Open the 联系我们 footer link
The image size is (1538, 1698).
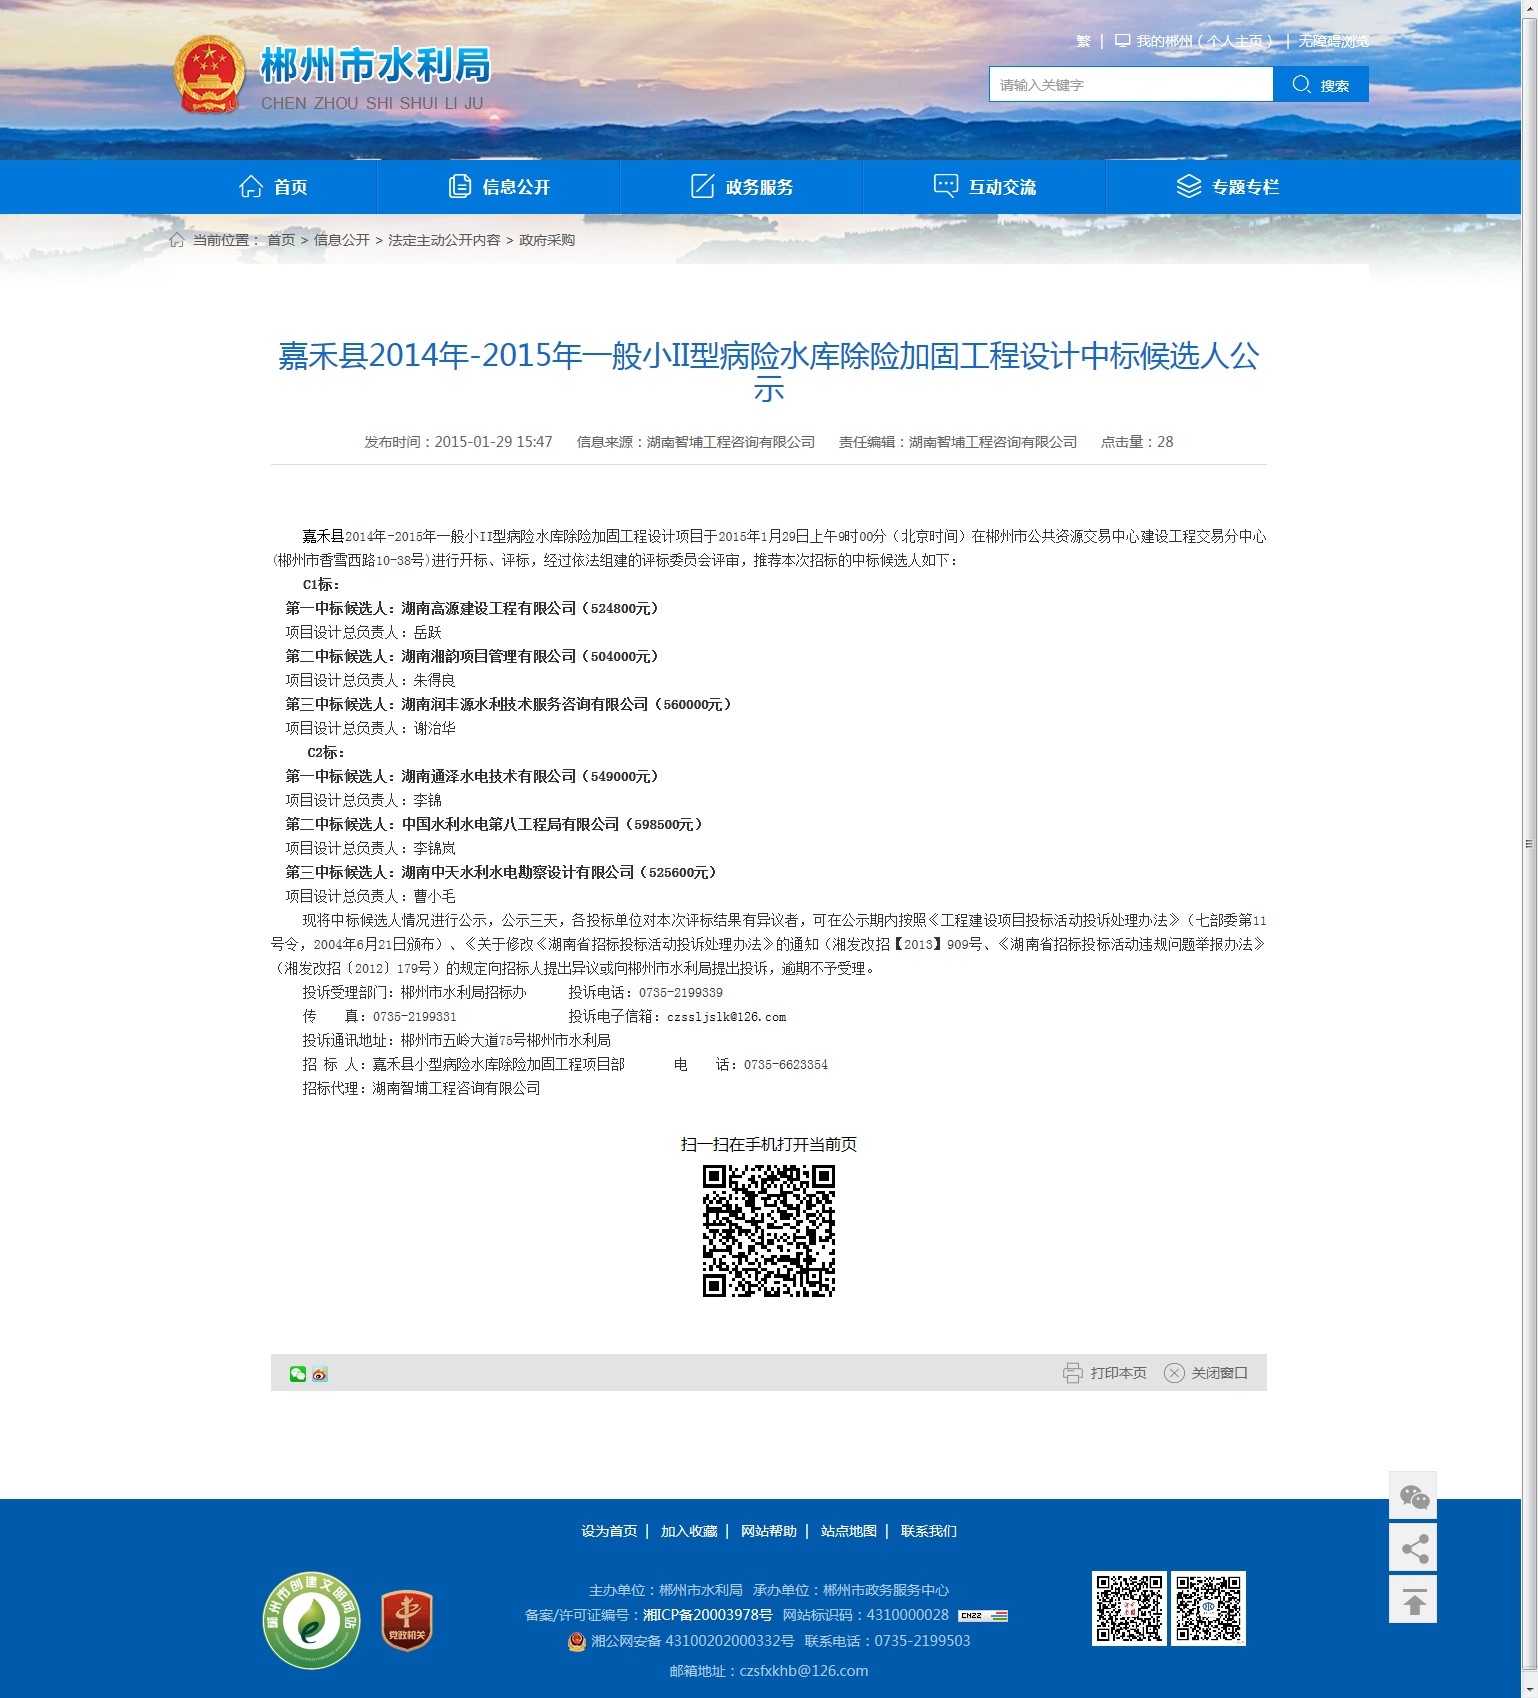click(x=928, y=1531)
